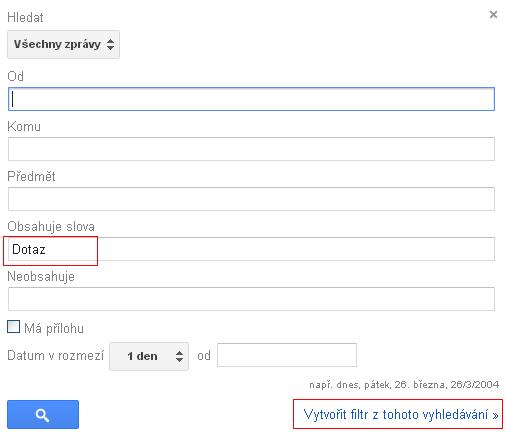Click the date input after od
This screenshot has height=434, width=506.
[287, 355]
